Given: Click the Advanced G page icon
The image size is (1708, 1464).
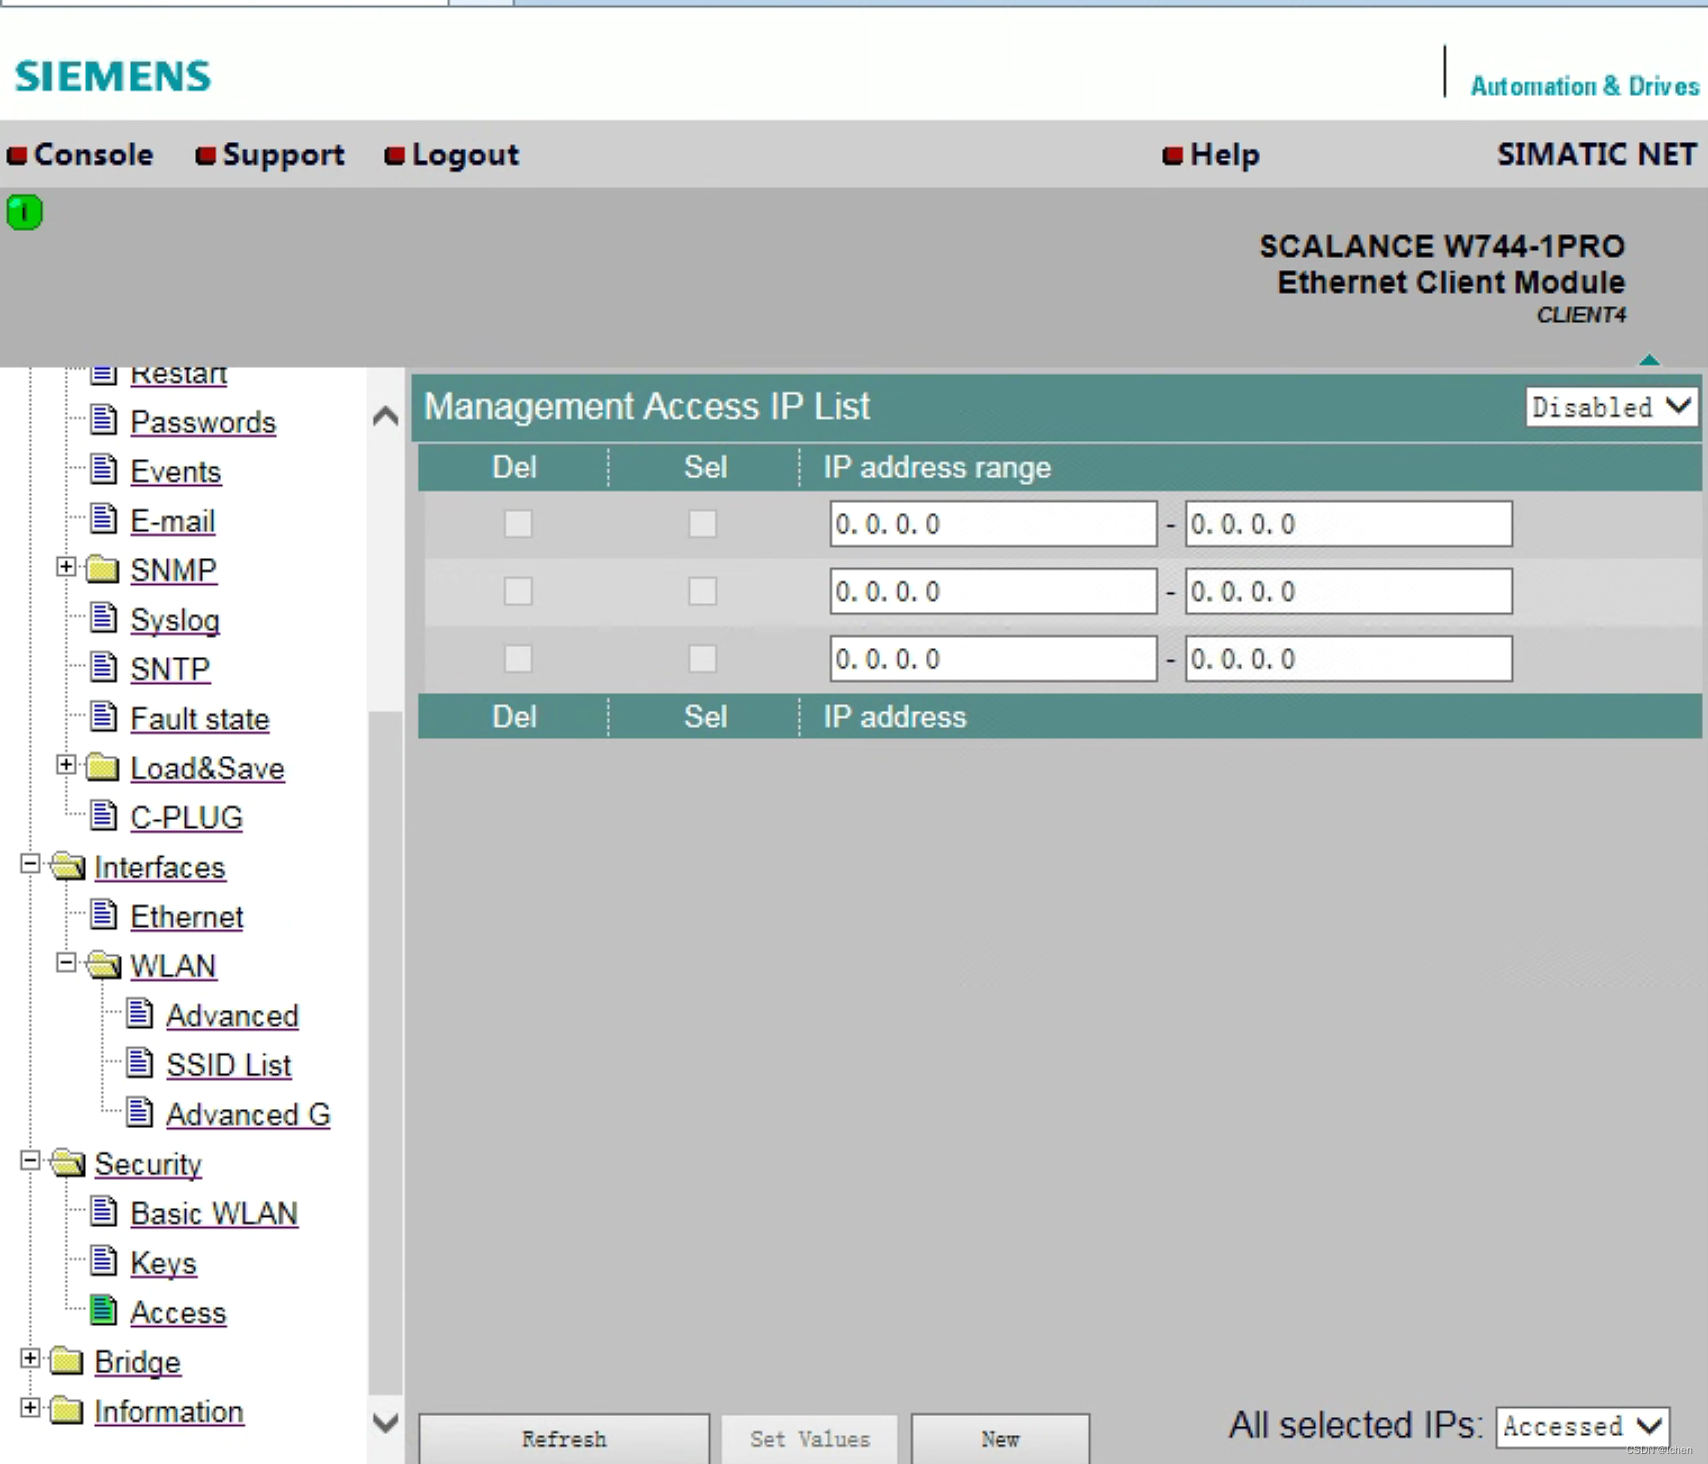Looking at the screenshot, I should 139,1113.
